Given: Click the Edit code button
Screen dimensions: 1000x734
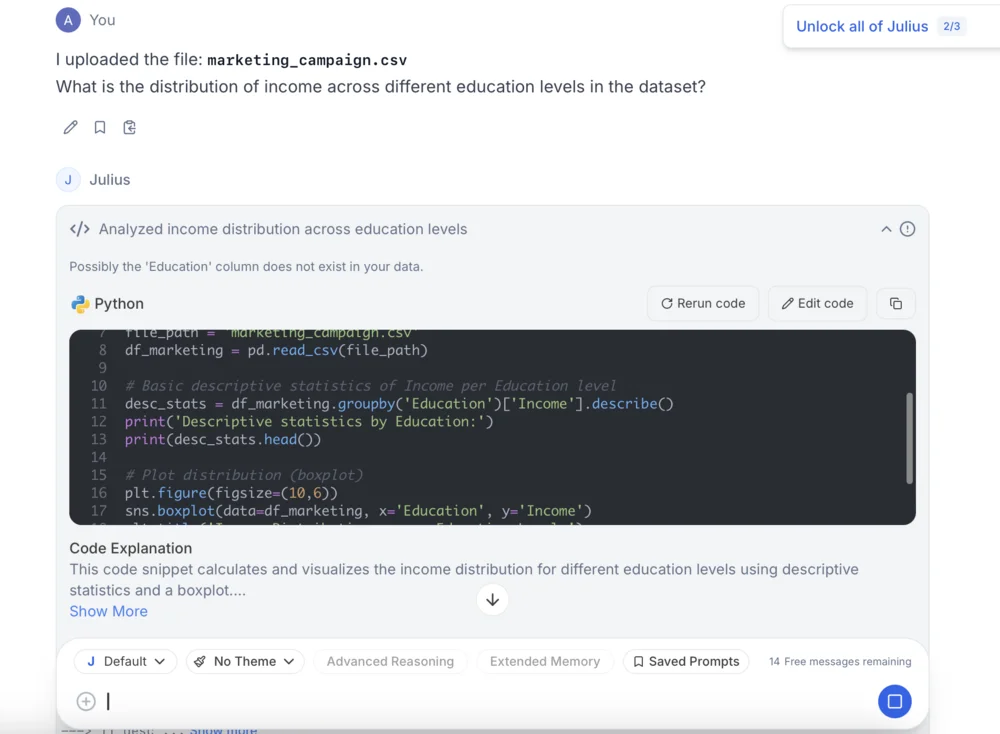Looking at the screenshot, I should click(816, 303).
